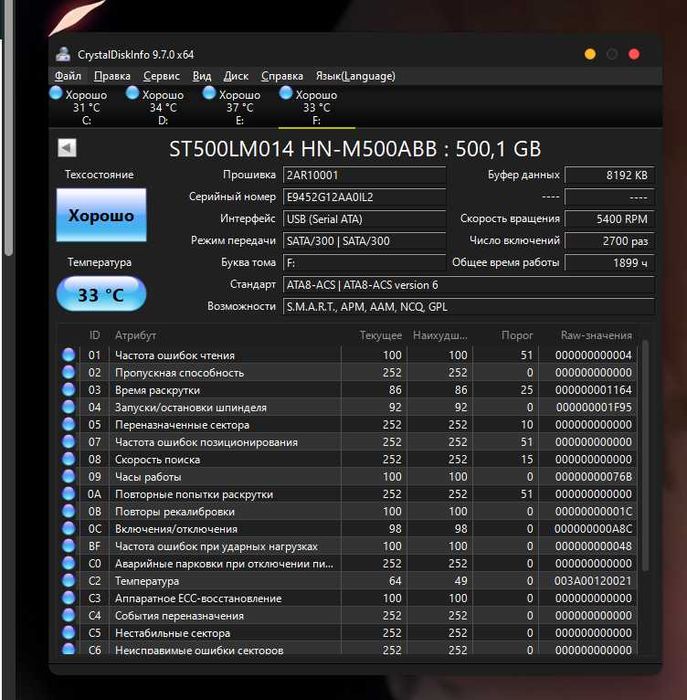
Task: Click status icon for attribute 0A
Action: (68, 494)
